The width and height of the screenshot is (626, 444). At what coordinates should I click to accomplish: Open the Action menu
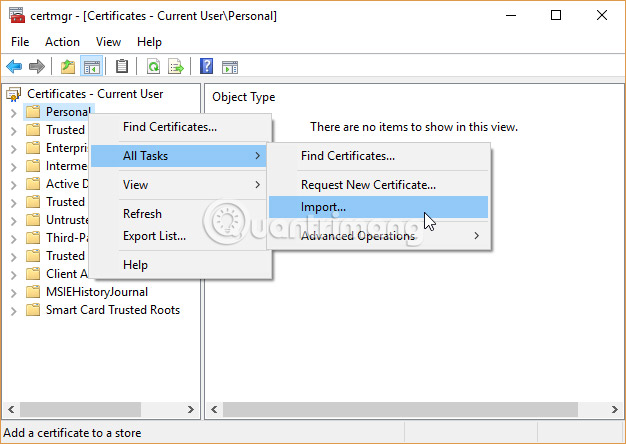pos(62,42)
